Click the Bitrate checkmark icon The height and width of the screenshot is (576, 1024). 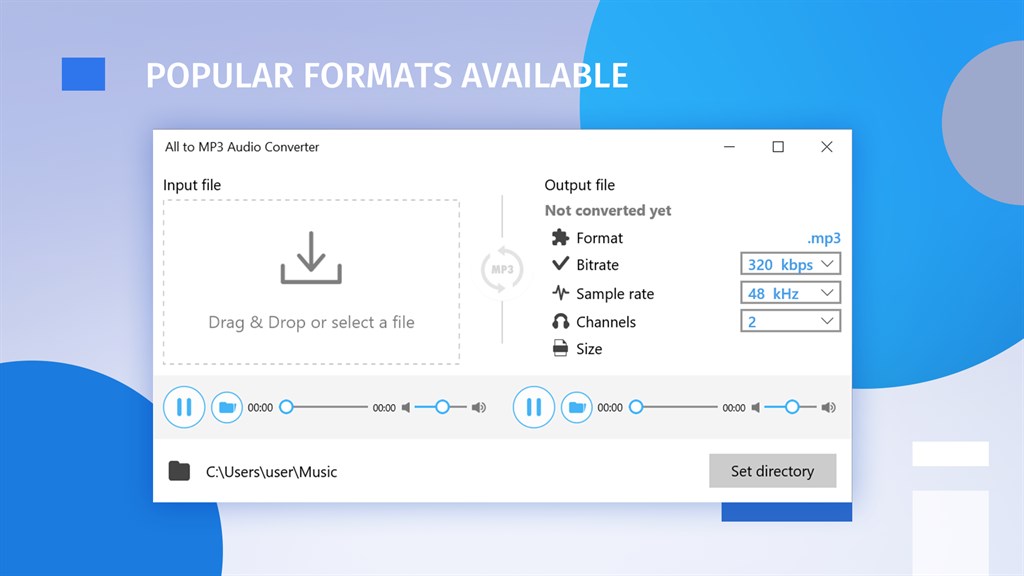(560, 264)
